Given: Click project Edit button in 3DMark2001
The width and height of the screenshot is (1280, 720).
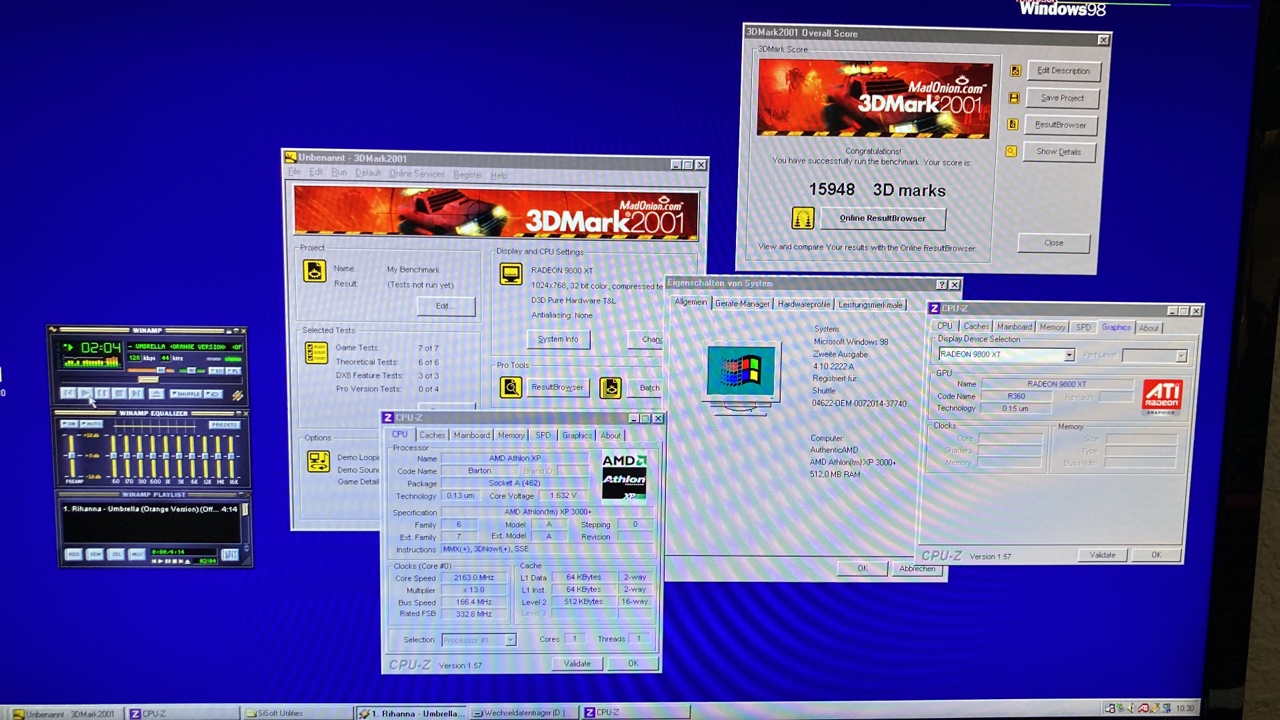Looking at the screenshot, I should [446, 306].
